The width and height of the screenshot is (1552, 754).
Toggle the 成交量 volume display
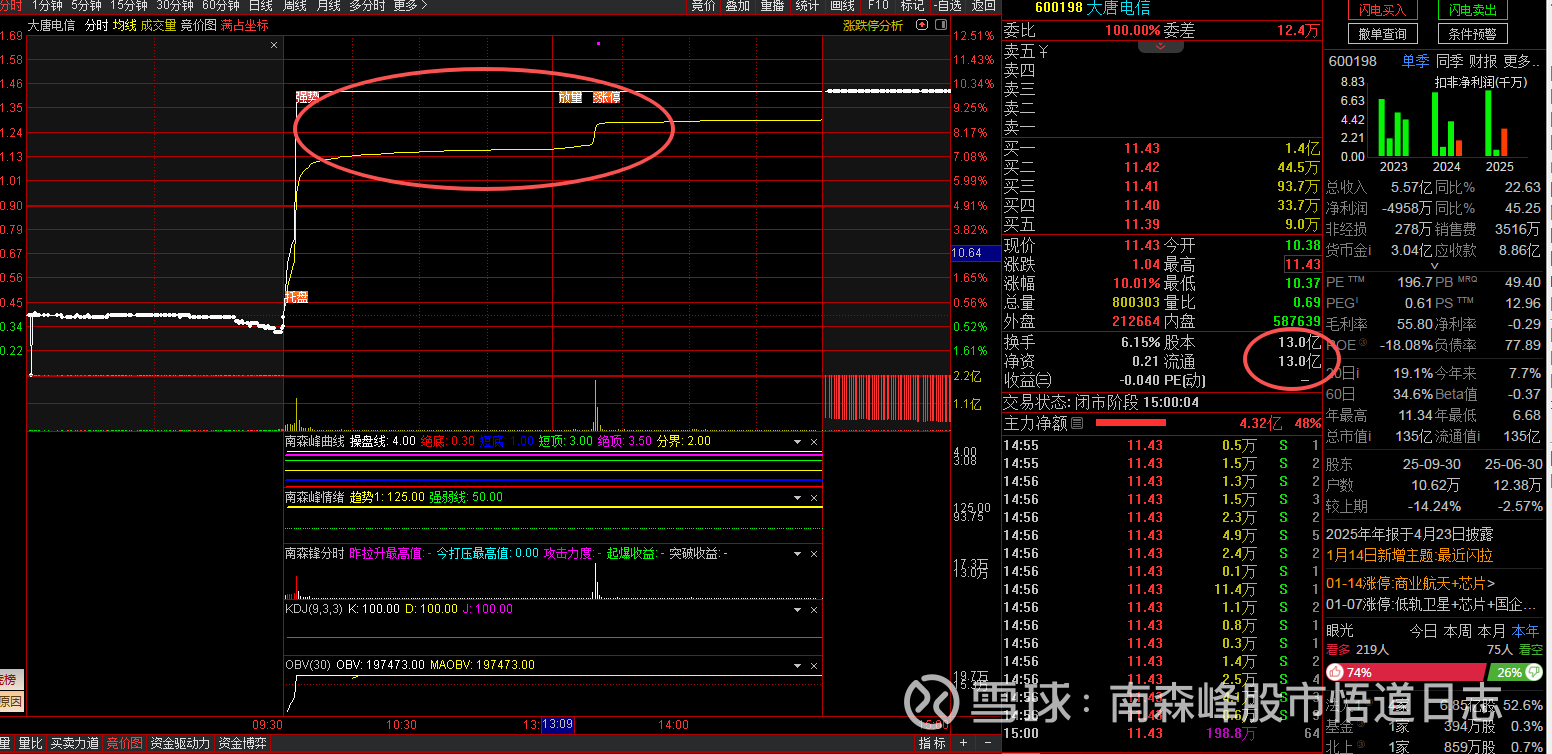[x=158, y=25]
